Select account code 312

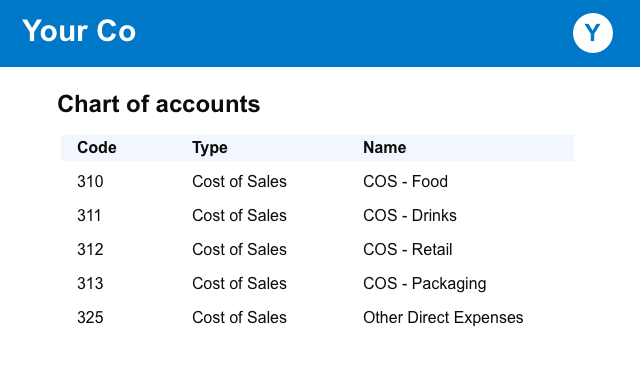[x=90, y=249]
